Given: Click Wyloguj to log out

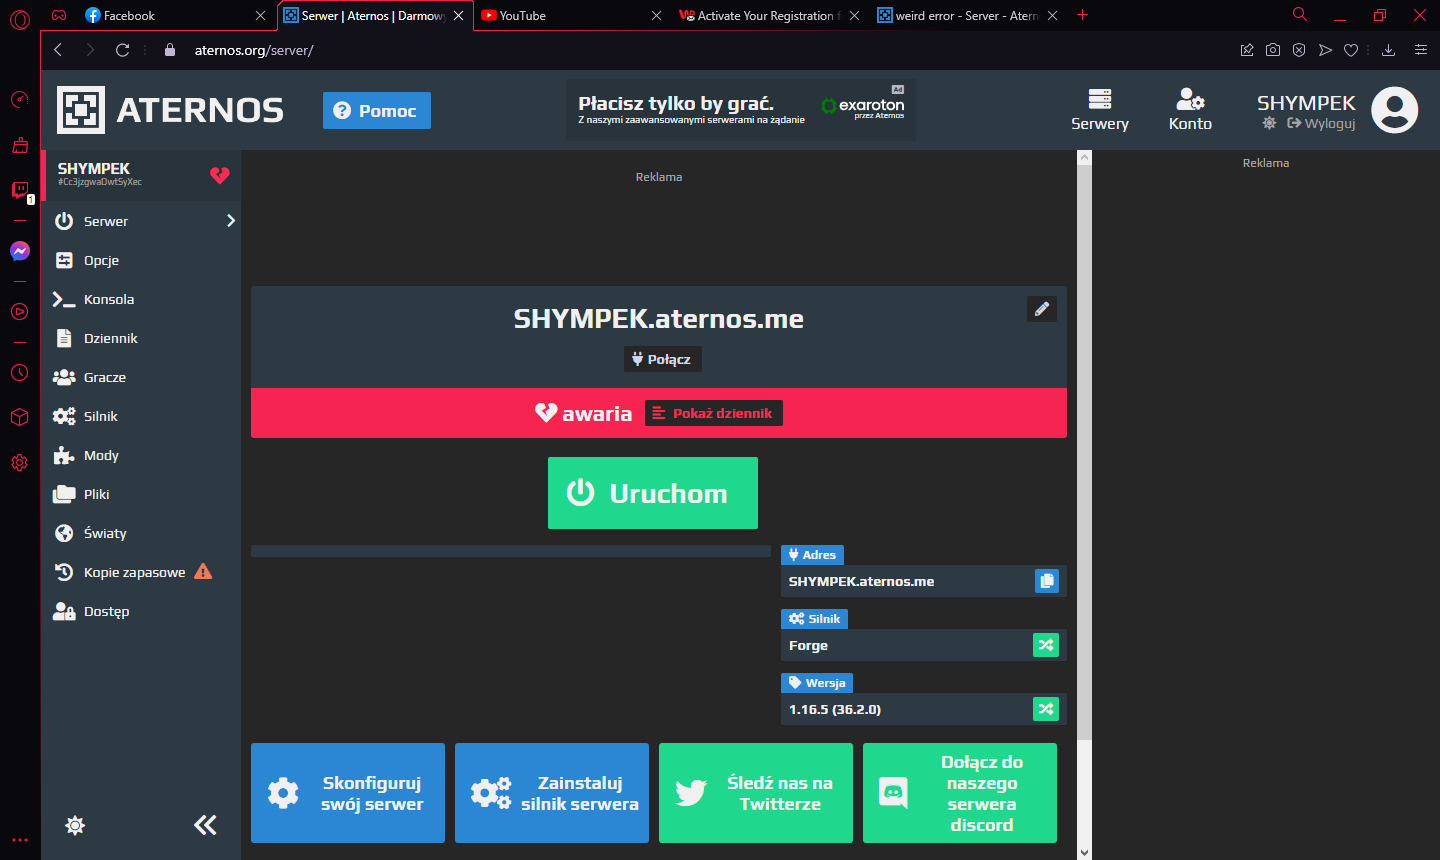Looking at the screenshot, I should [1321, 123].
